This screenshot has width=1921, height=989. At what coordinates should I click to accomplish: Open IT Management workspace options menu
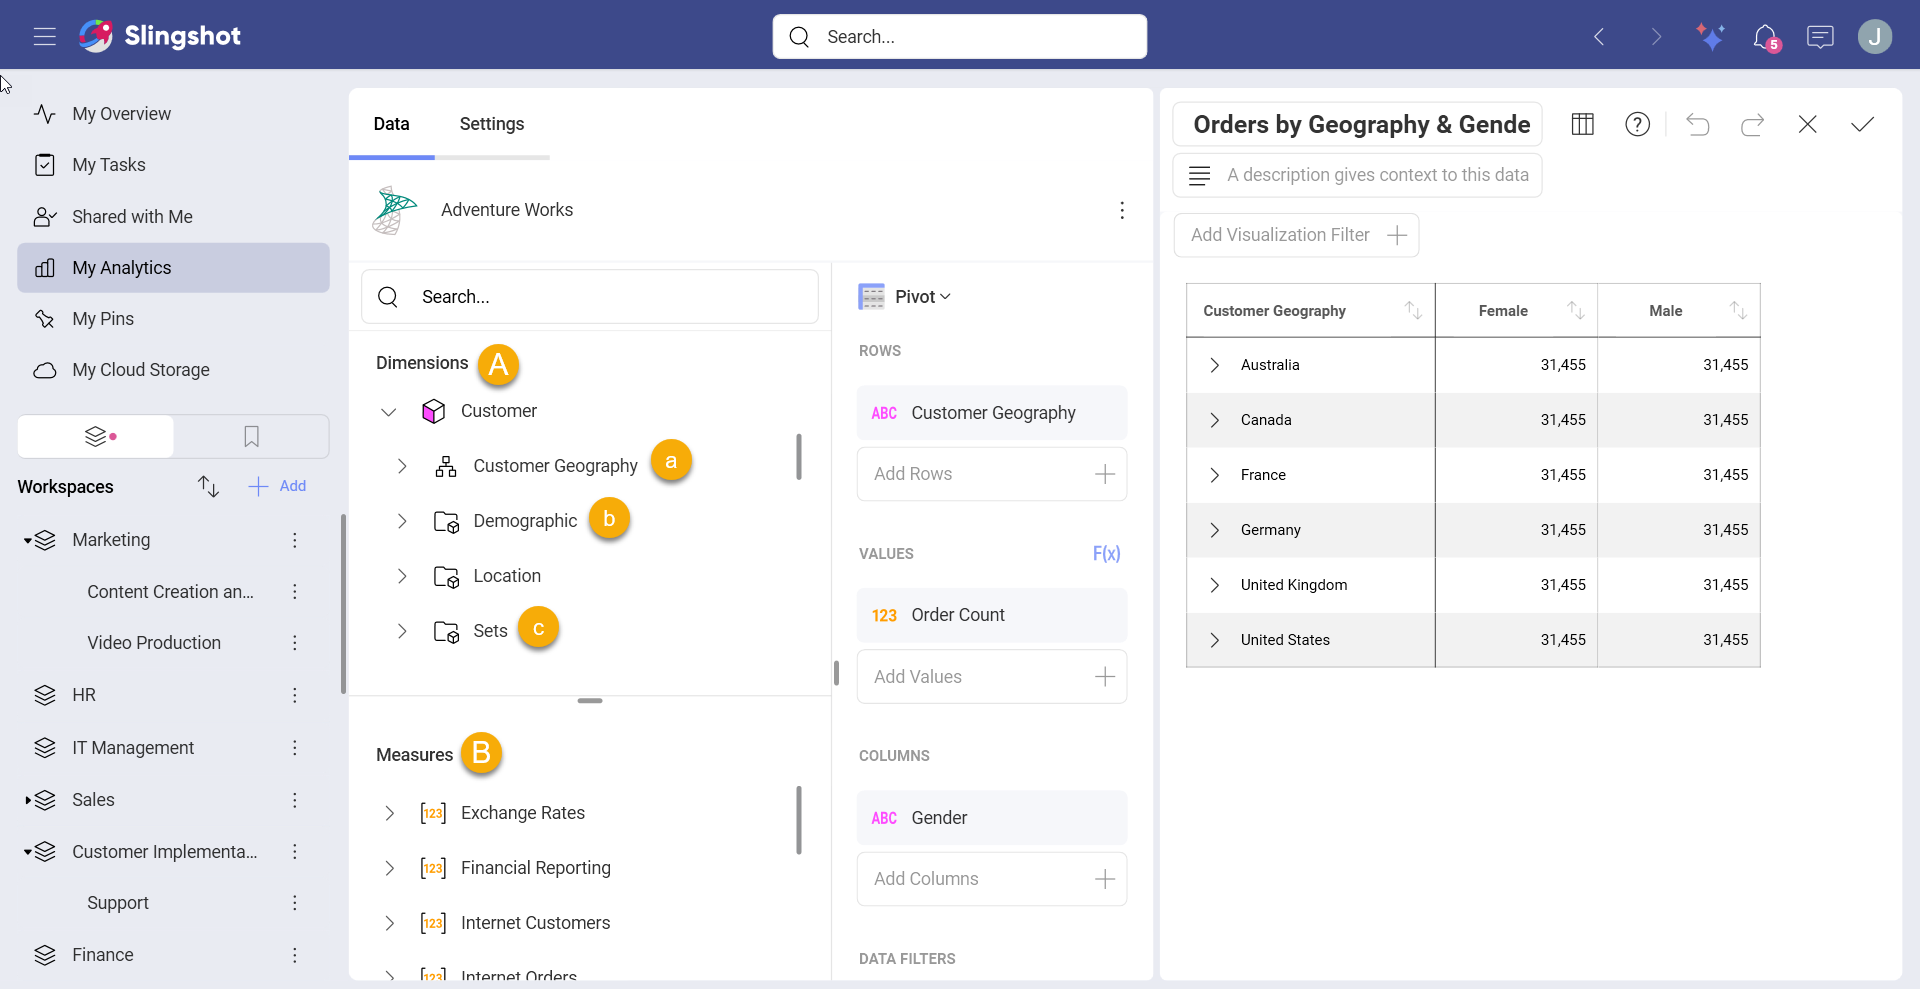(295, 748)
